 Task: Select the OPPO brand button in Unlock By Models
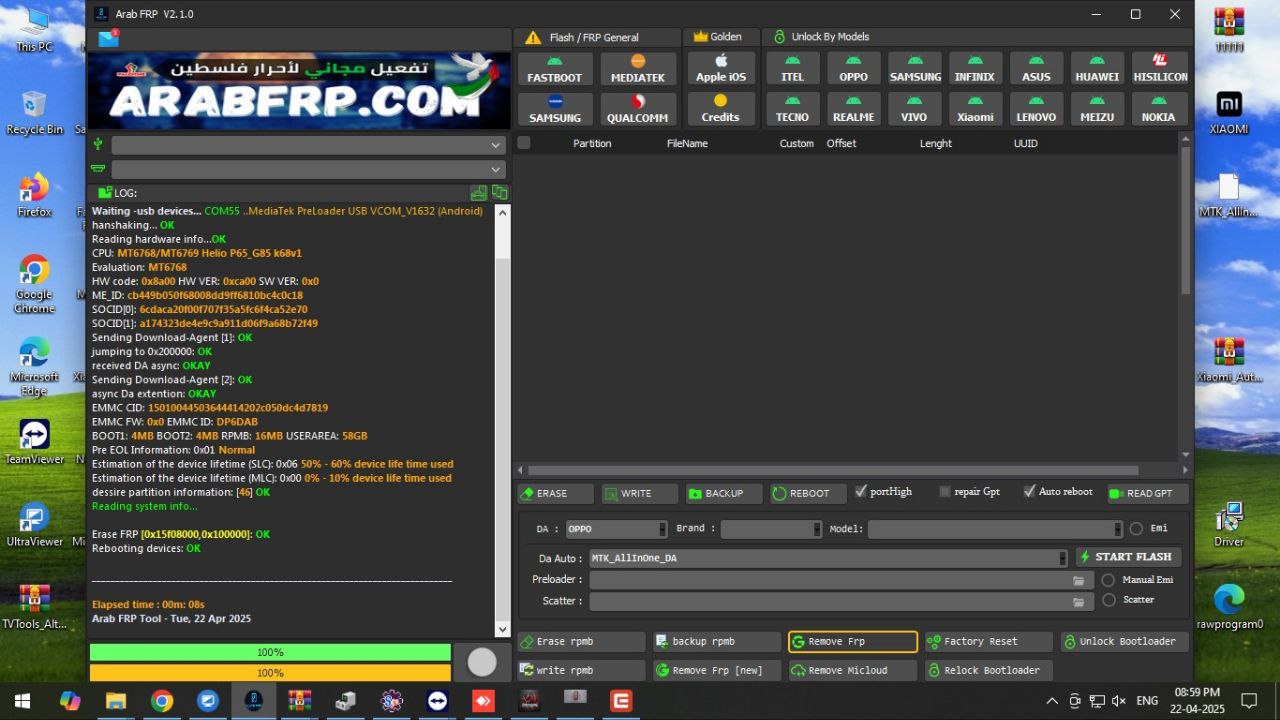854,69
